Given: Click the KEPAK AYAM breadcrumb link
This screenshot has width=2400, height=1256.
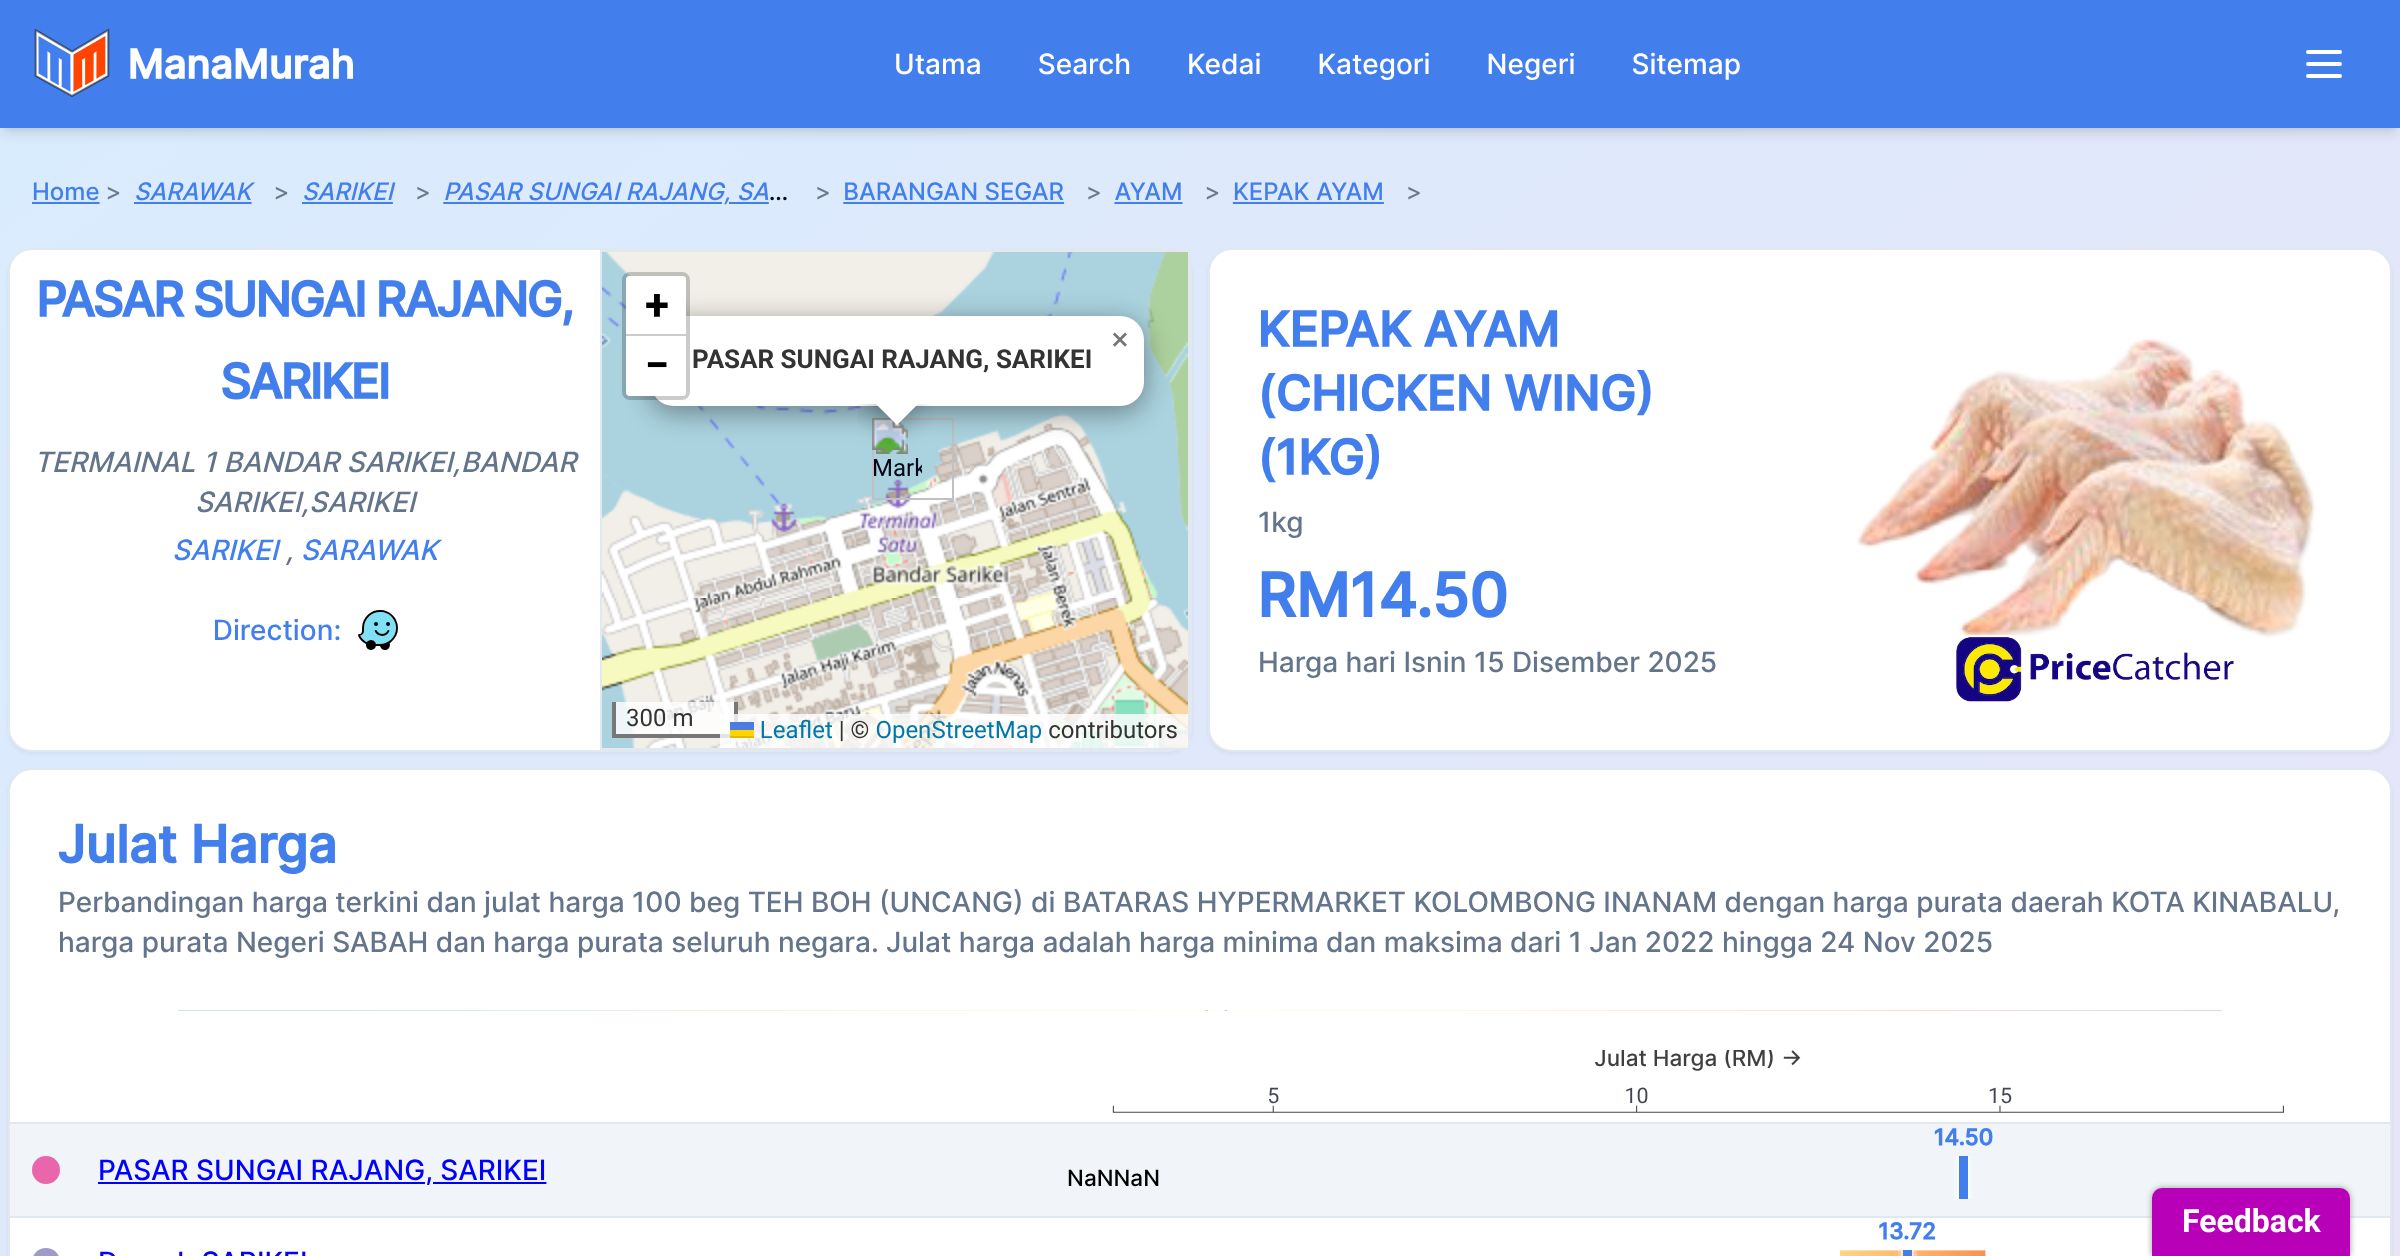Looking at the screenshot, I should coord(1307,191).
